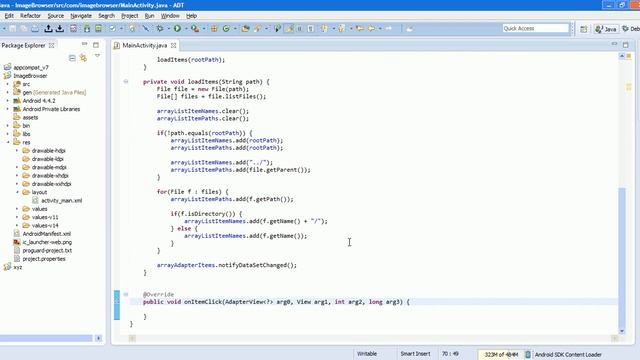Viewport: 640px width, 360px height.
Task: Open the Refactor menu
Action: tap(30, 16)
